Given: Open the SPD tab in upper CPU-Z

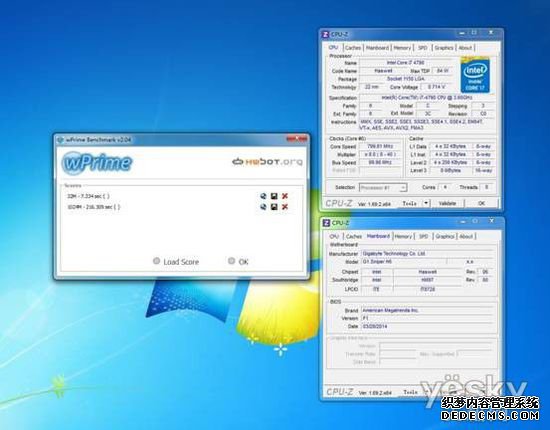Looking at the screenshot, I should point(423,48).
